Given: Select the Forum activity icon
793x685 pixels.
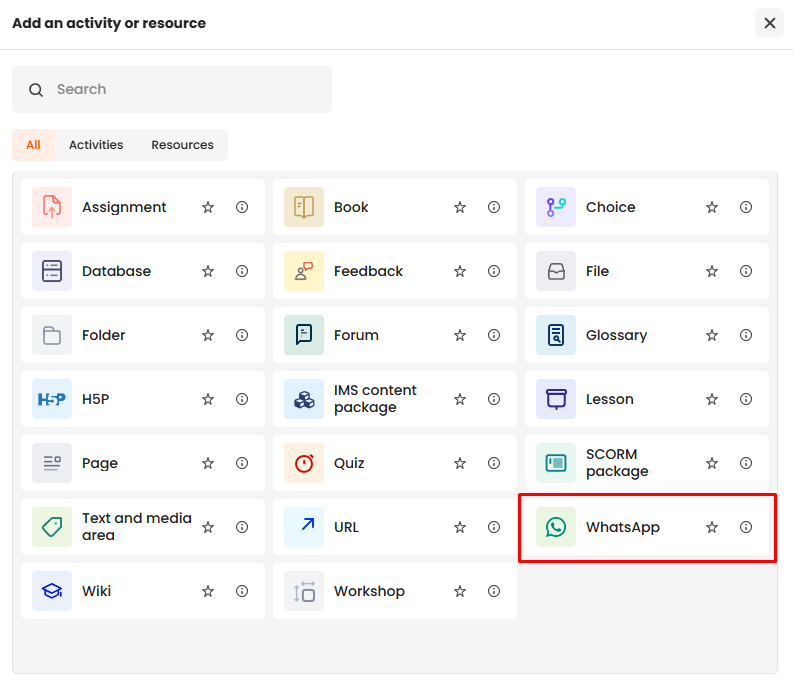Looking at the screenshot, I should tap(303, 335).
